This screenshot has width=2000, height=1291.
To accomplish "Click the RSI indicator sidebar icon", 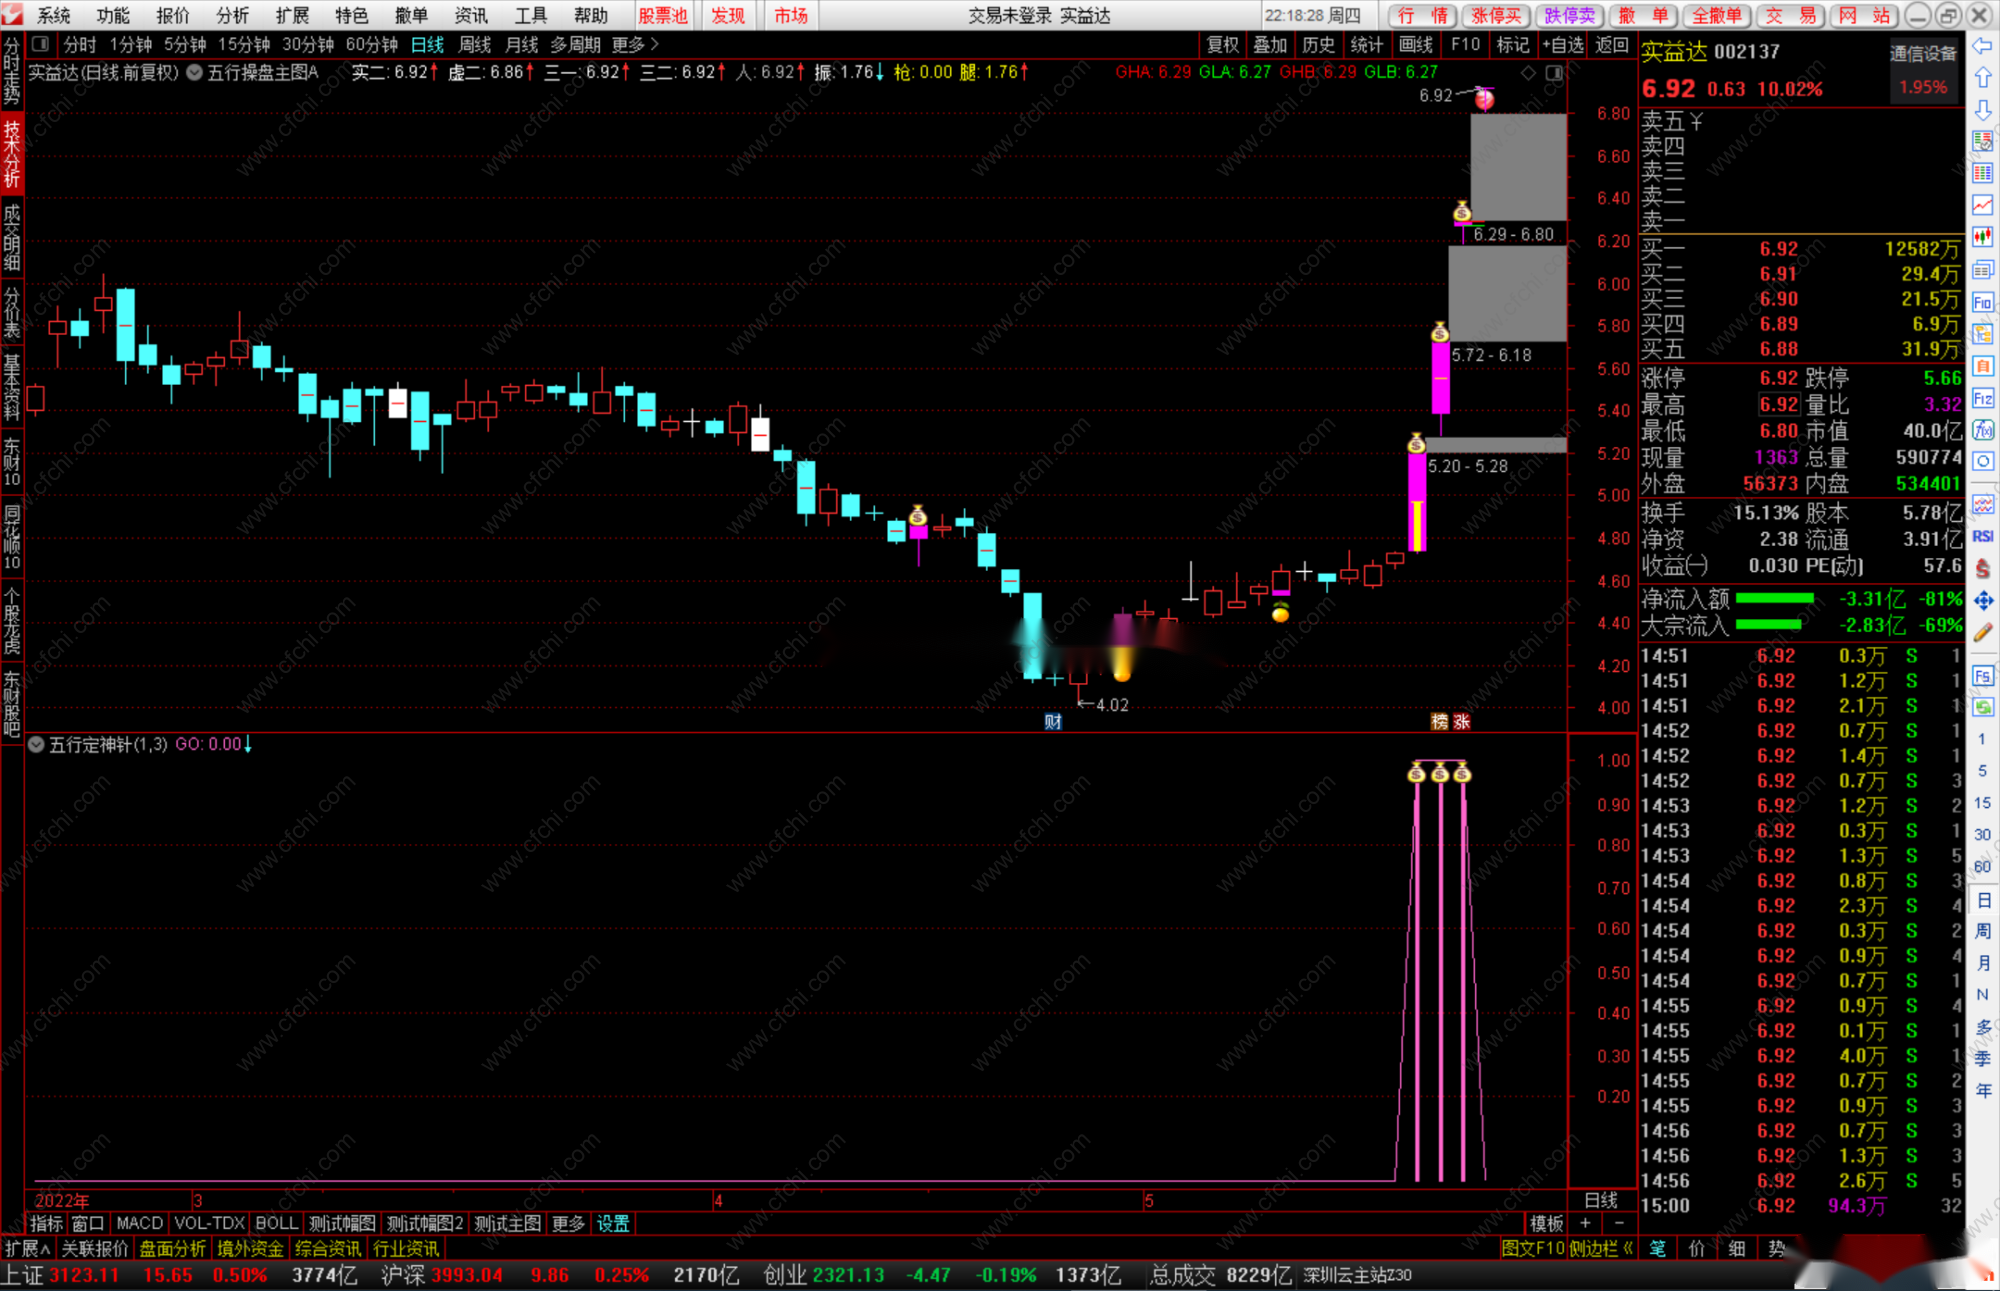I will tap(1983, 537).
